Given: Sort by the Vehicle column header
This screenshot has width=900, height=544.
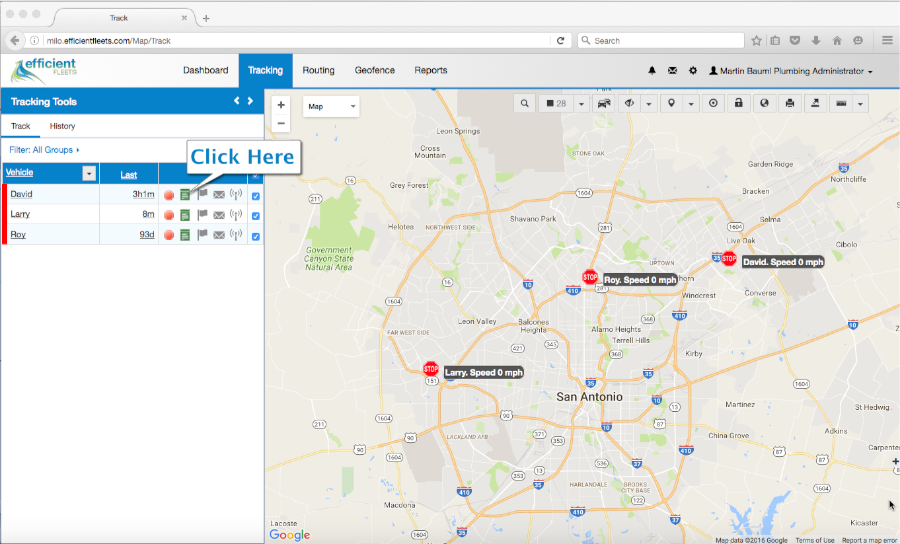Looking at the screenshot, I should click(20, 172).
